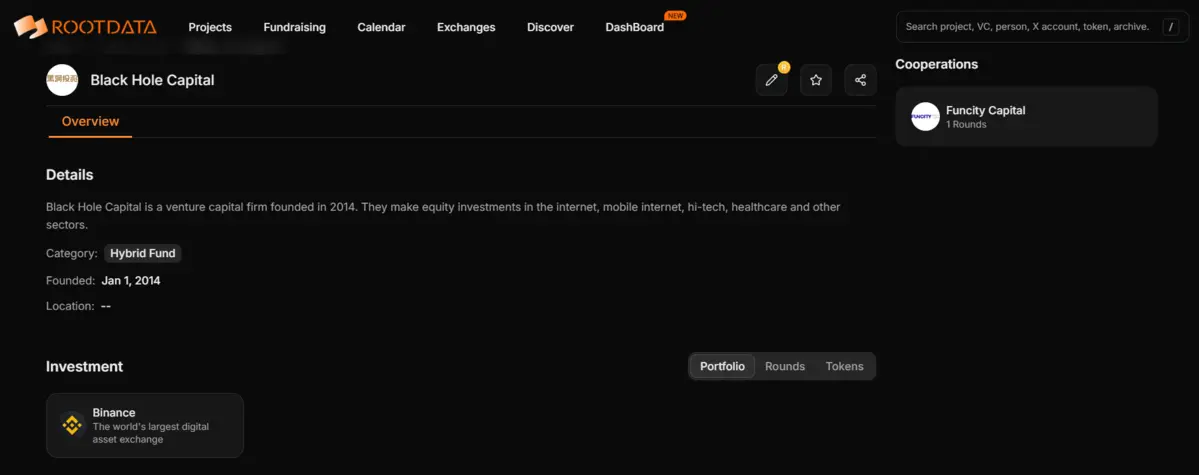Click the Funcity Capital logo

(925, 116)
